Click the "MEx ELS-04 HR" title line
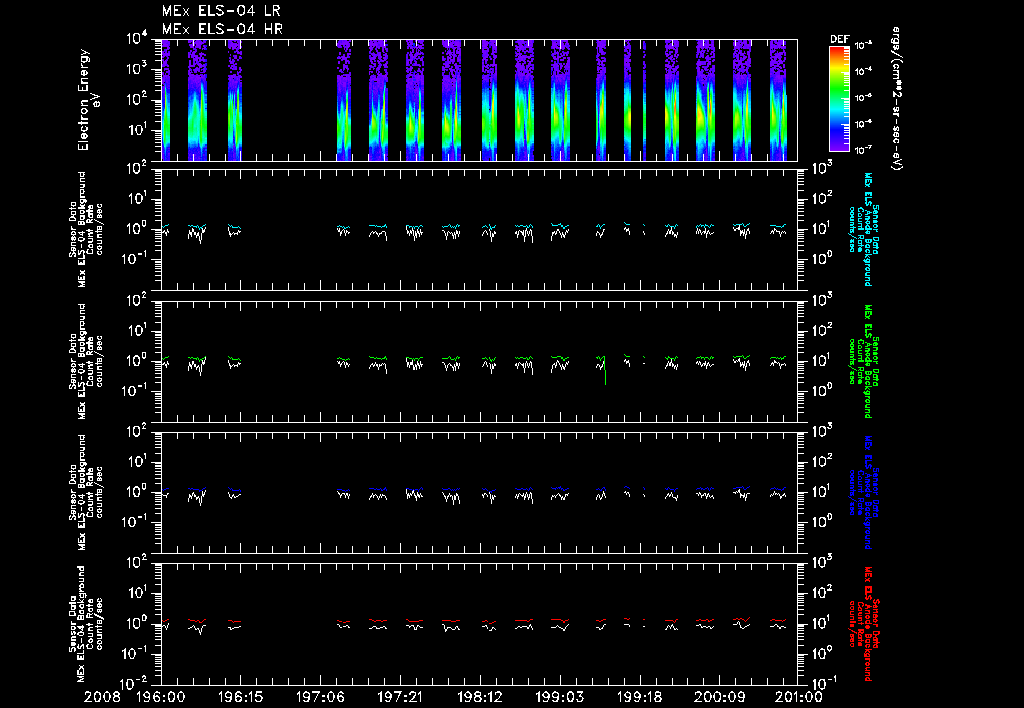This screenshot has height=708, width=1024. 222,29
